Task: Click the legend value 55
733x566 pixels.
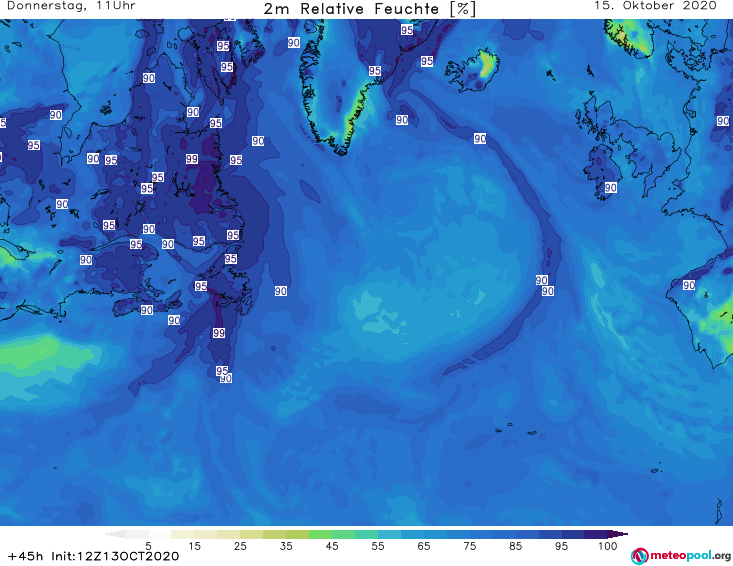Action: pyautogui.click(x=377, y=546)
